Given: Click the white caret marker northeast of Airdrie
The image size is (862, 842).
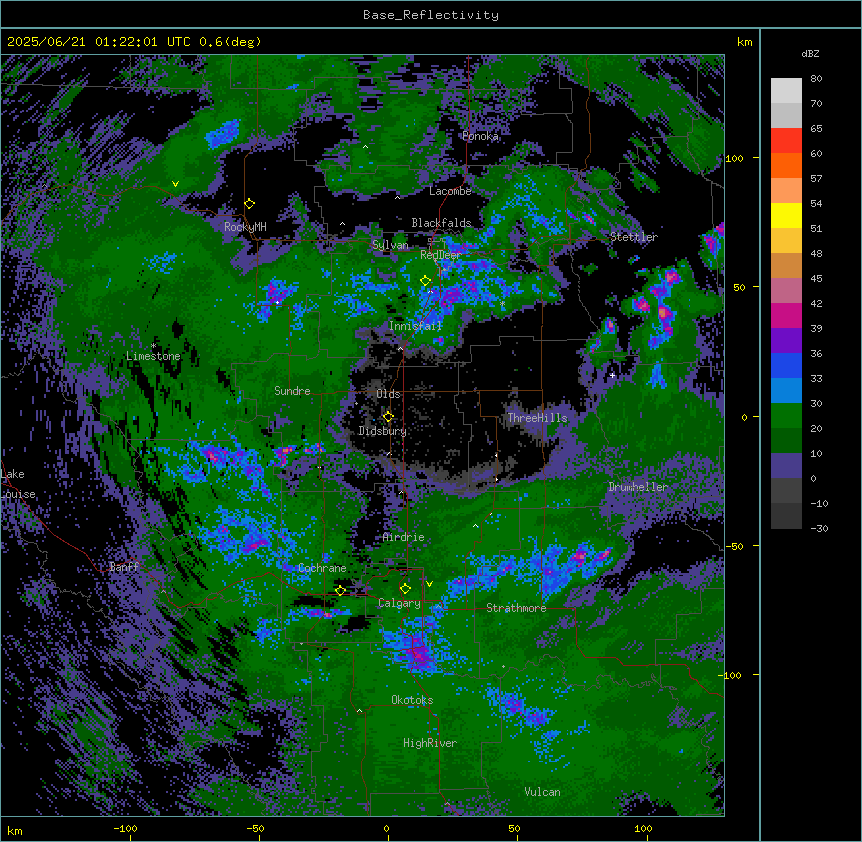Looking at the screenshot, I should pyautogui.click(x=476, y=526).
